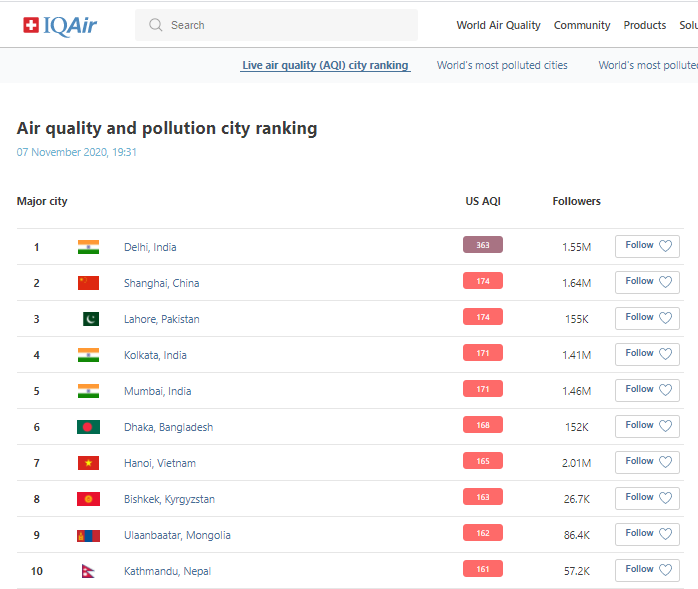Toggle Follow for Dhaka, Bangladesh
The height and width of the screenshot is (589, 698).
(647, 426)
